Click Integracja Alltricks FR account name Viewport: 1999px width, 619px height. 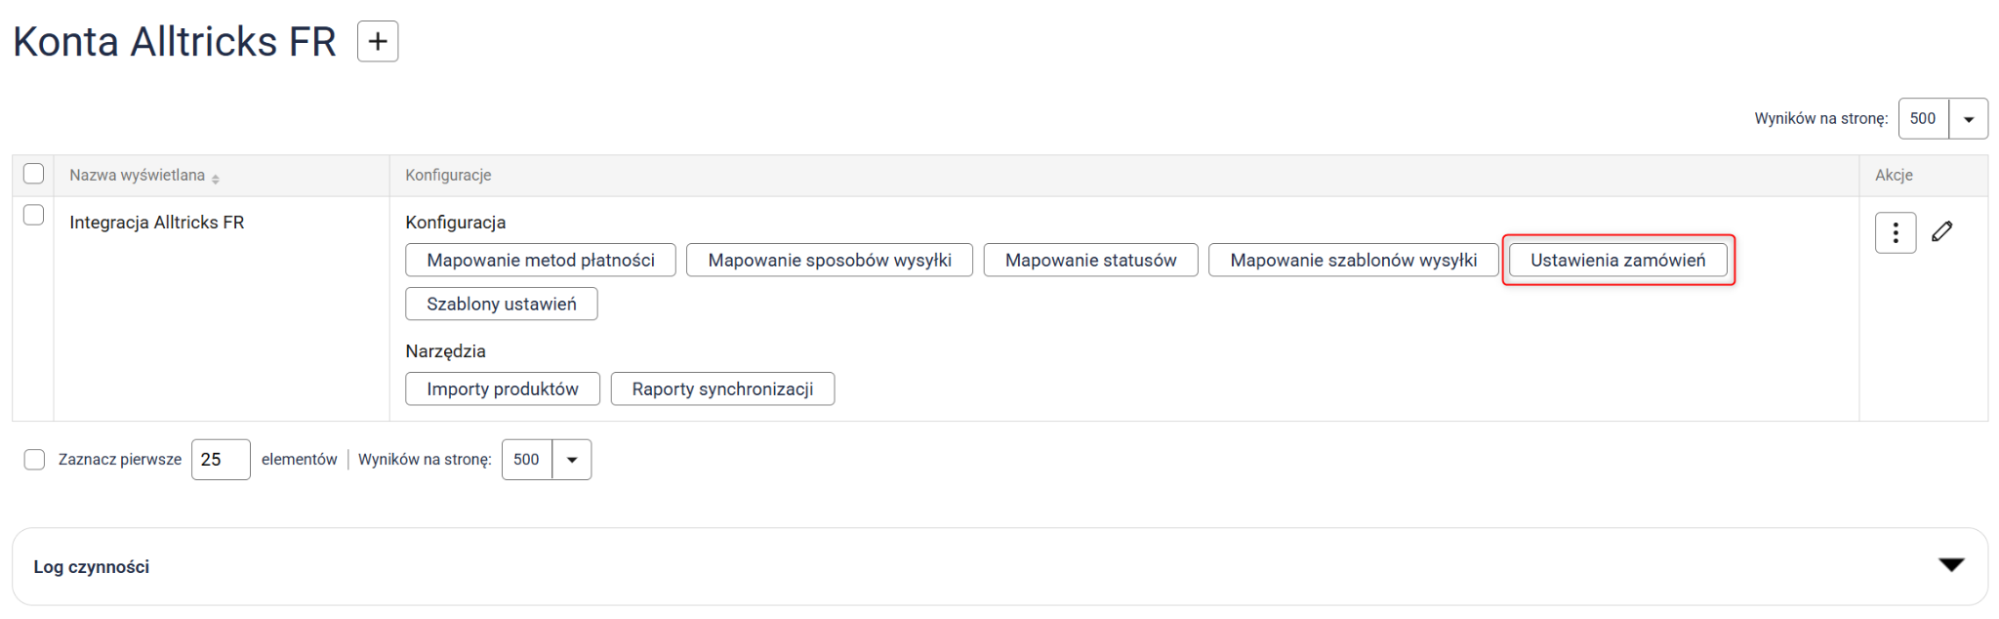157,223
